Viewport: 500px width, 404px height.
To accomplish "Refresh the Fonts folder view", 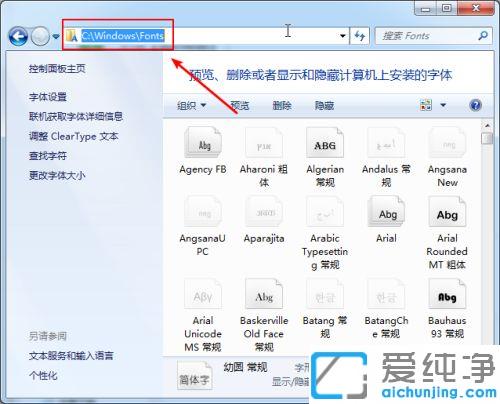I will (359, 36).
